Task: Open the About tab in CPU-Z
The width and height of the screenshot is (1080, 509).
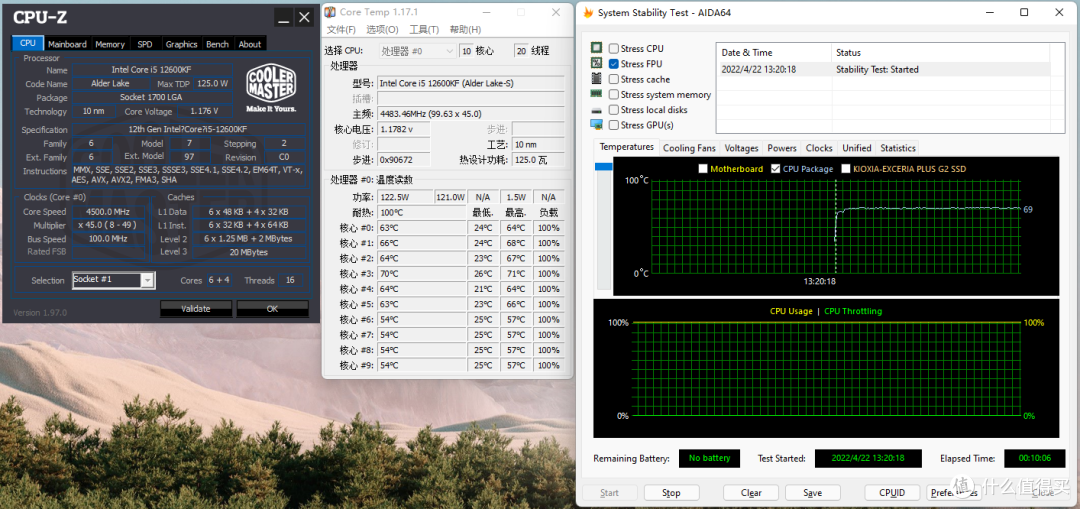Action: click(250, 44)
